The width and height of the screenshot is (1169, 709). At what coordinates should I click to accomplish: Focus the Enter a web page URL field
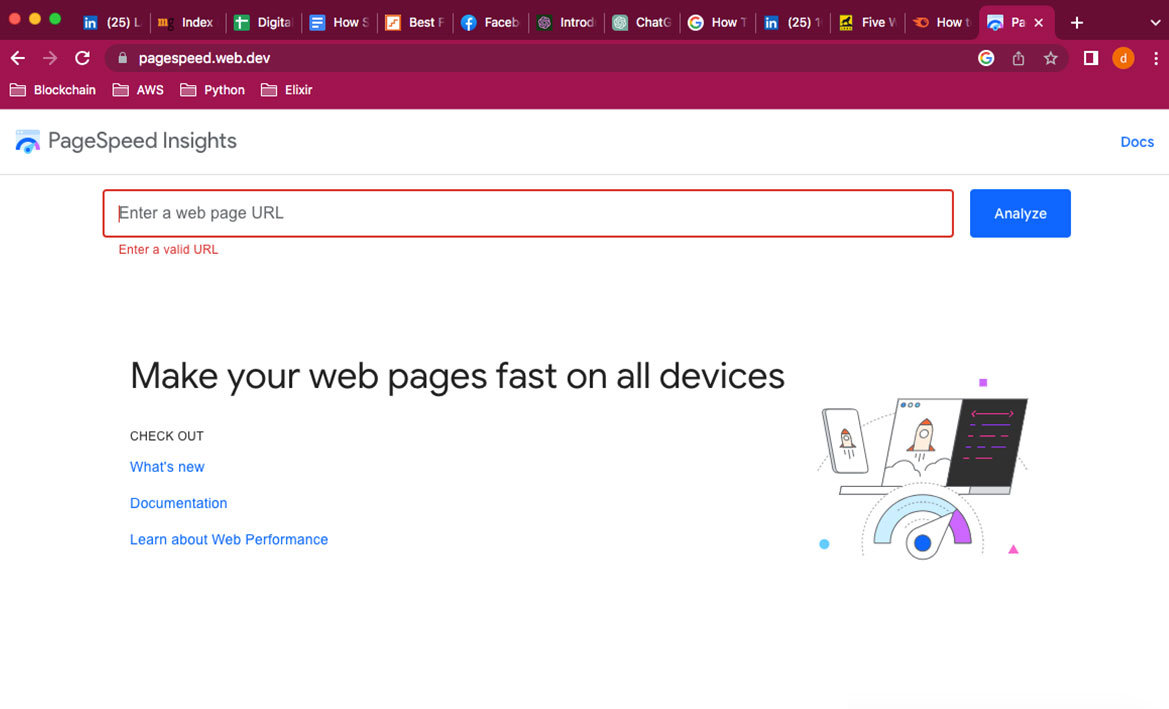(528, 214)
